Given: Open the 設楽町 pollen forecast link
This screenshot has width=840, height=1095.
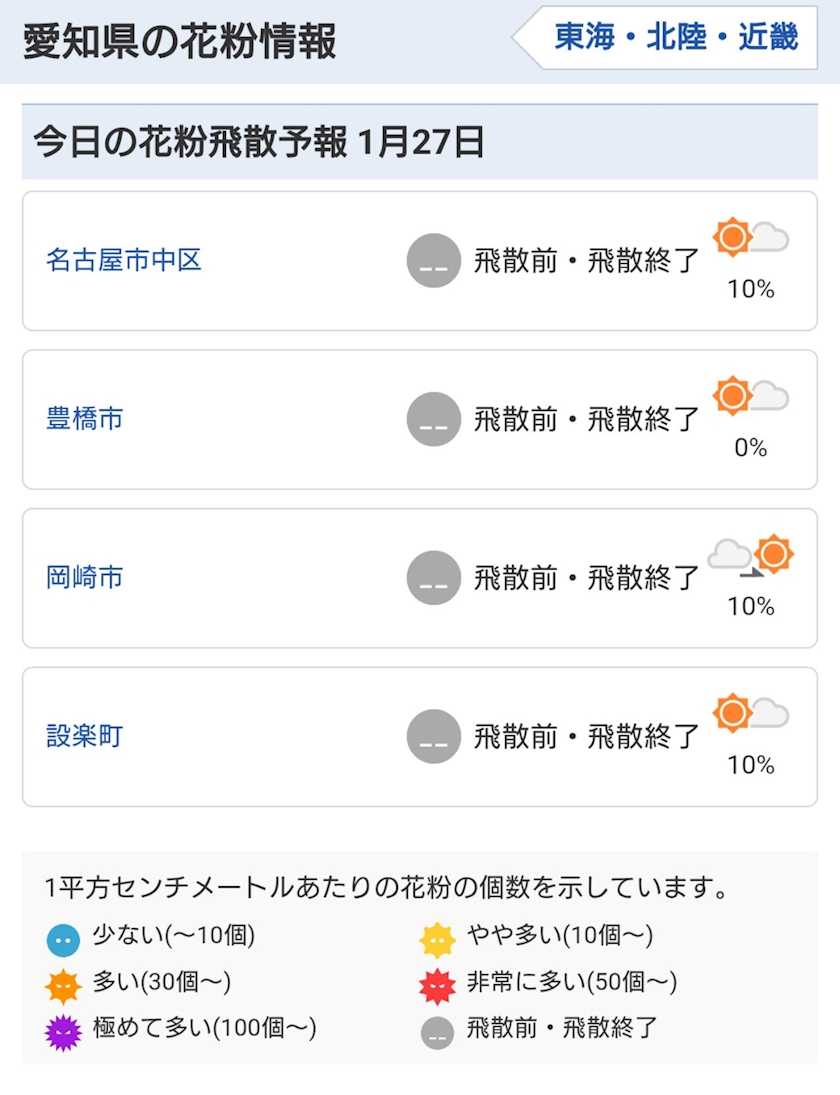Looking at the screenshot, I should (85, 737).
